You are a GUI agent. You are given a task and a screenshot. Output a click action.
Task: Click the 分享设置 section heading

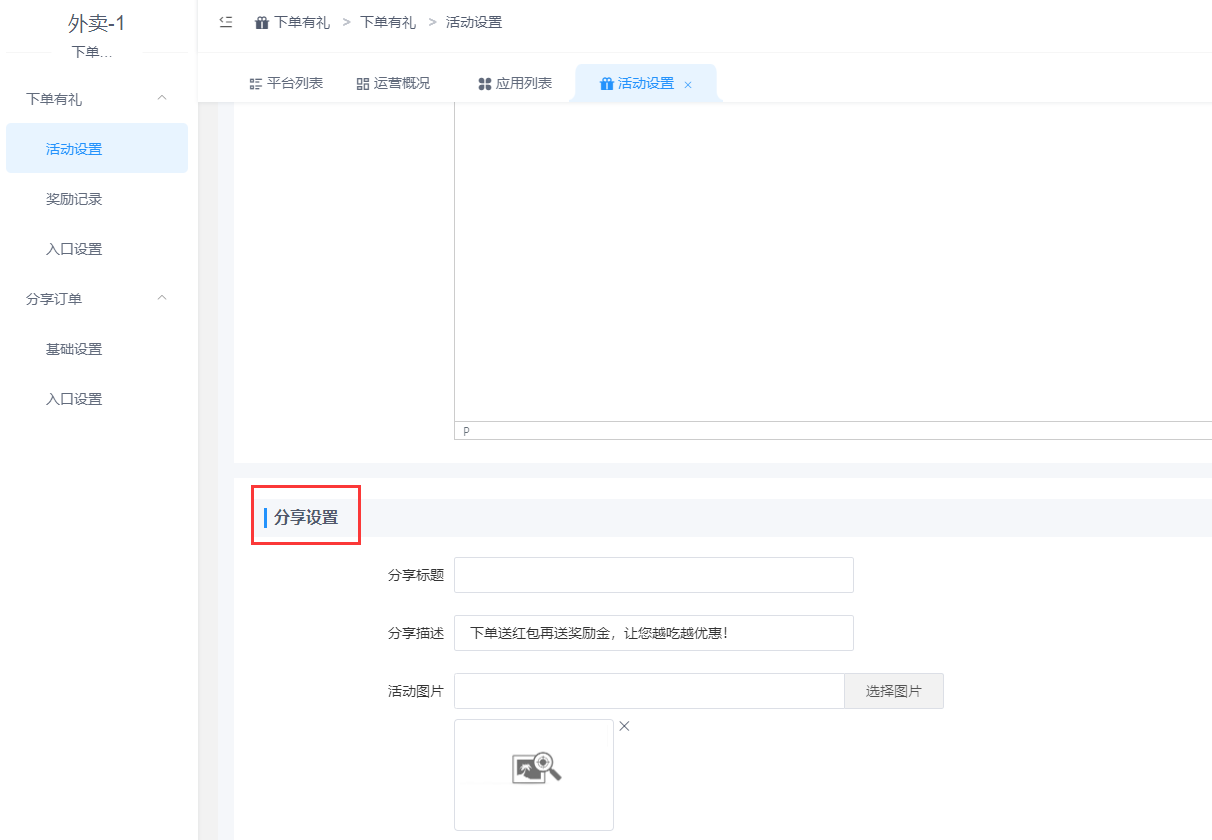[x=306, y=518]
